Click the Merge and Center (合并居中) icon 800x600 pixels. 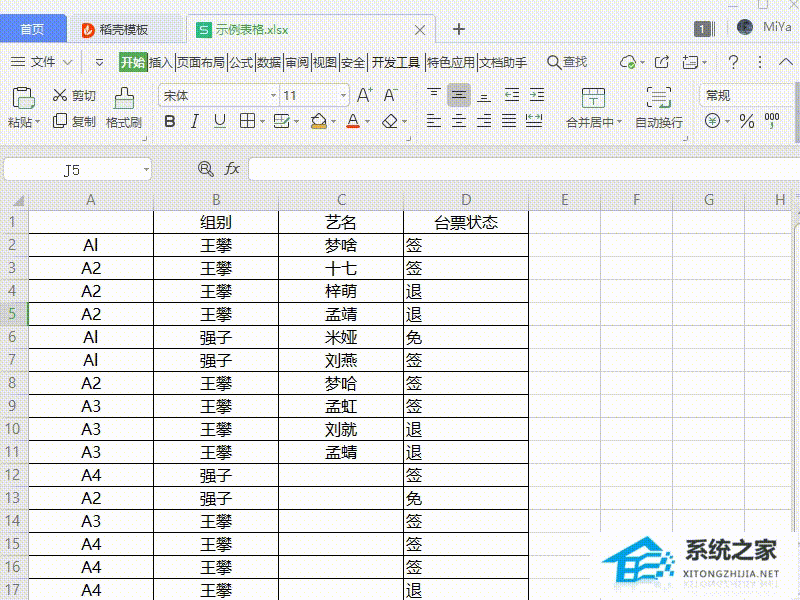pyautogui.click(x=593, y=98)
